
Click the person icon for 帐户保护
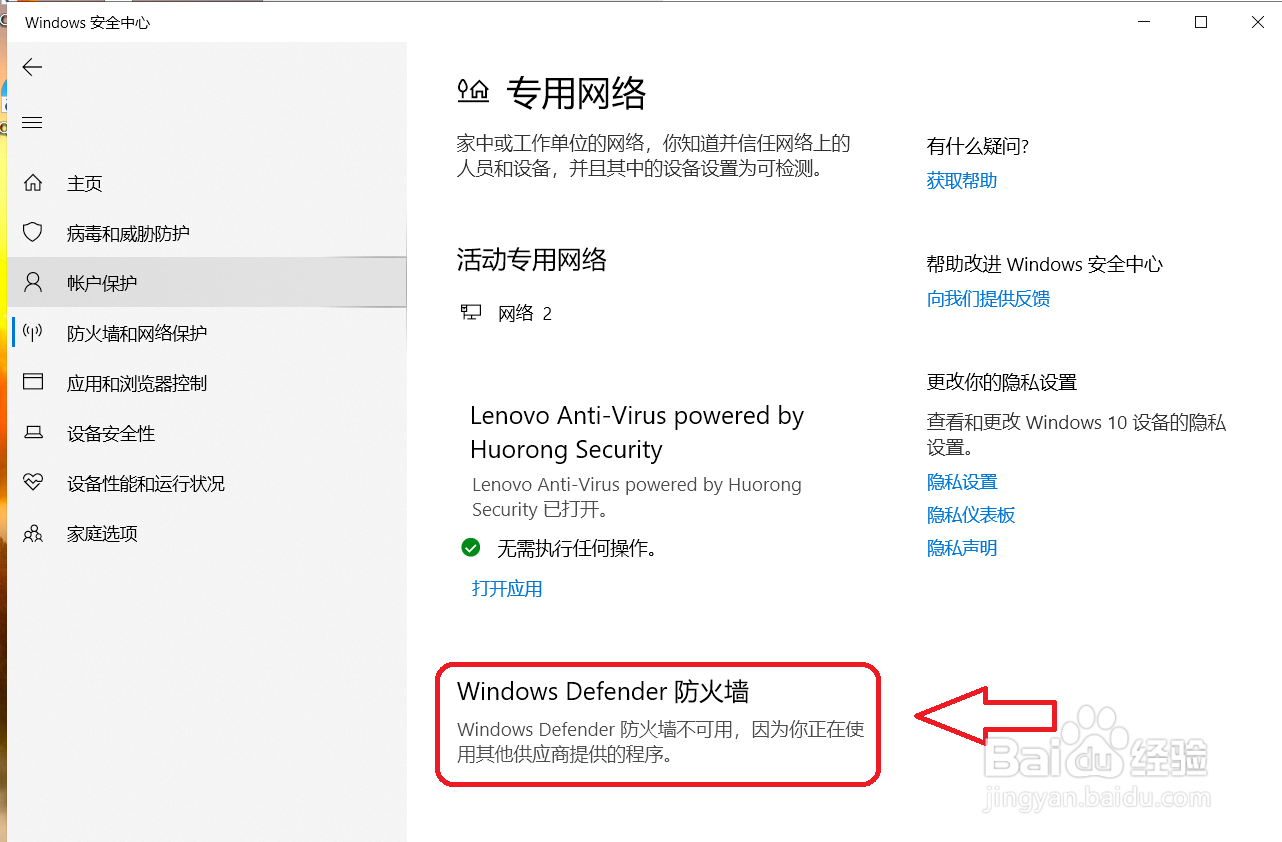33,283
